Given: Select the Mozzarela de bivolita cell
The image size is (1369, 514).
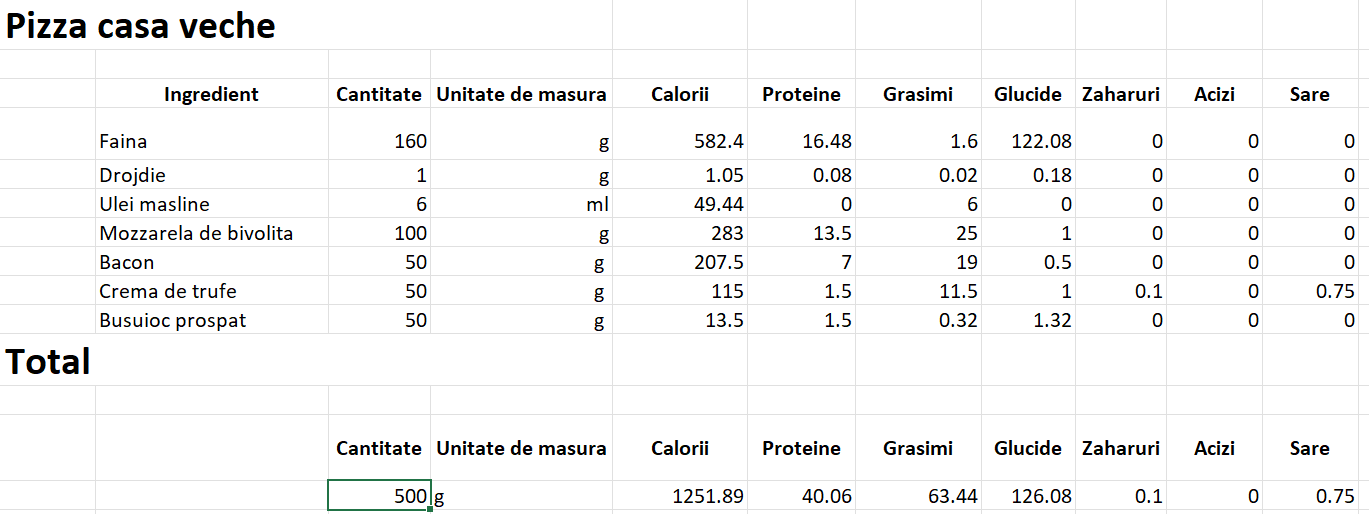Looking at the screenshot, I should [x=212, y=233].
